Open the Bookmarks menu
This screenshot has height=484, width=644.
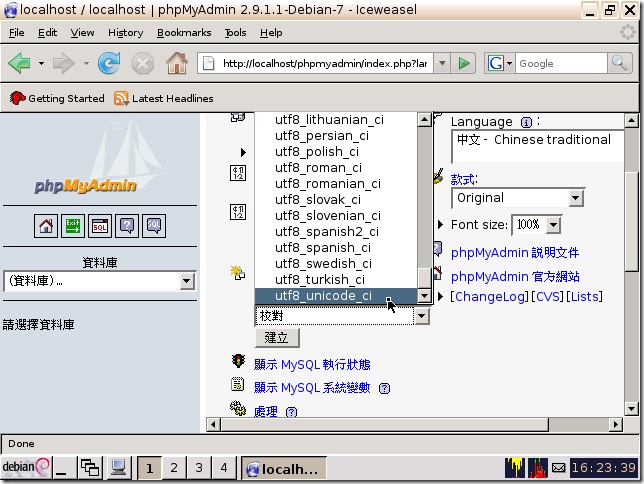(184, 32)
